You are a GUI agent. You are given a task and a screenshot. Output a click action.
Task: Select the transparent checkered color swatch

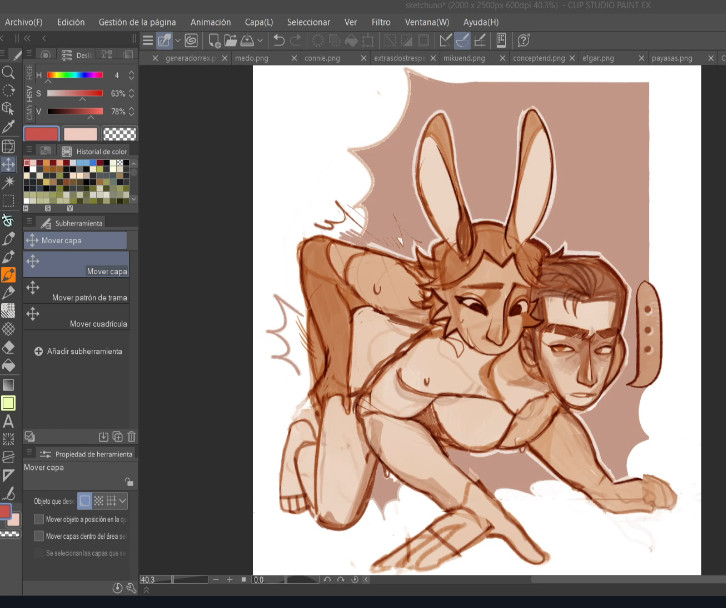point(119,134)
